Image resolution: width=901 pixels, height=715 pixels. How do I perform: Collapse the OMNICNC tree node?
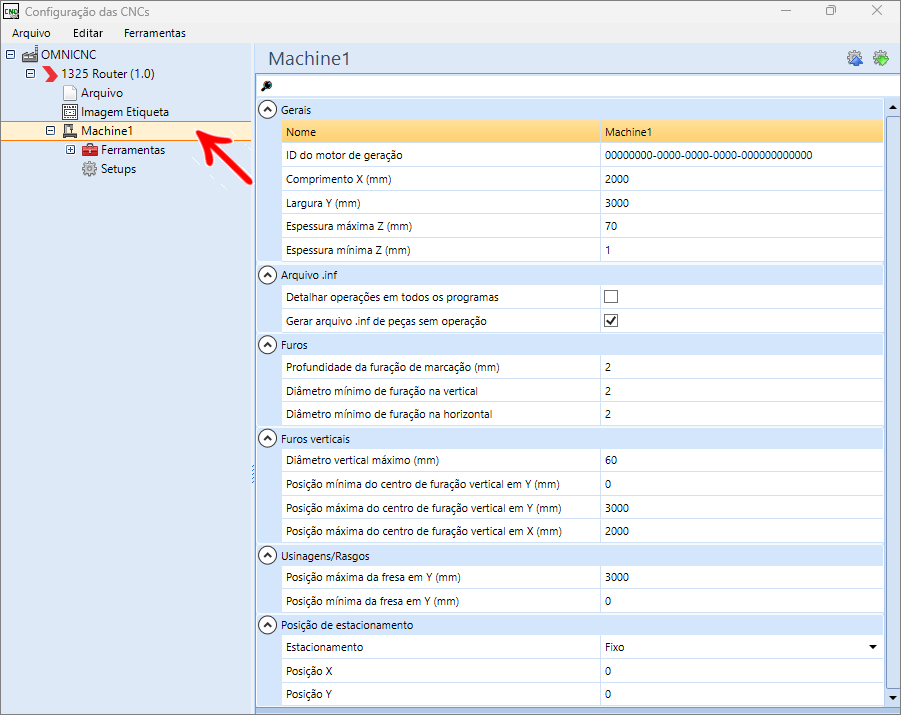pos(10,55)
